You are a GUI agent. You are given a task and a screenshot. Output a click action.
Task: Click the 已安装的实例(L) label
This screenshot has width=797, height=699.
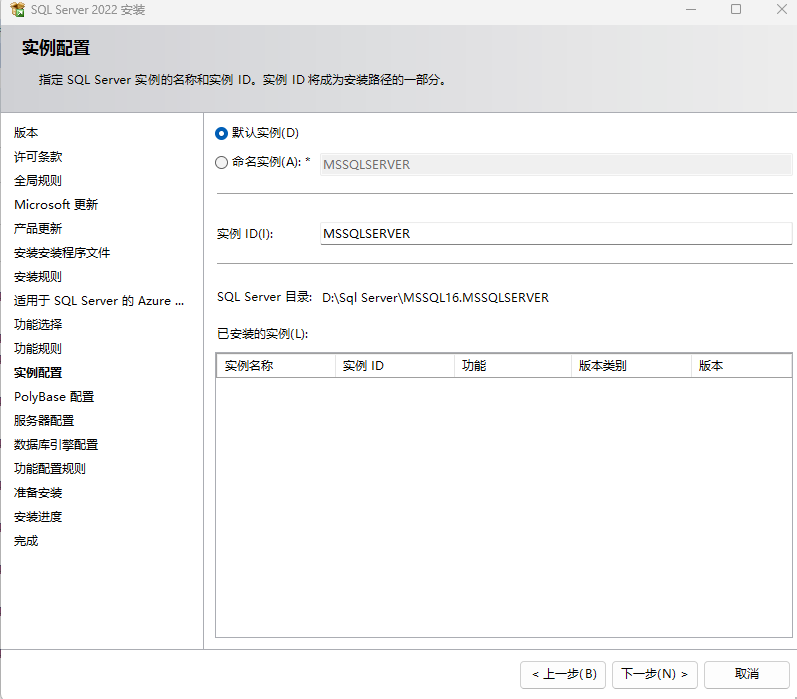pyautogui.click(x=263, y=334)
